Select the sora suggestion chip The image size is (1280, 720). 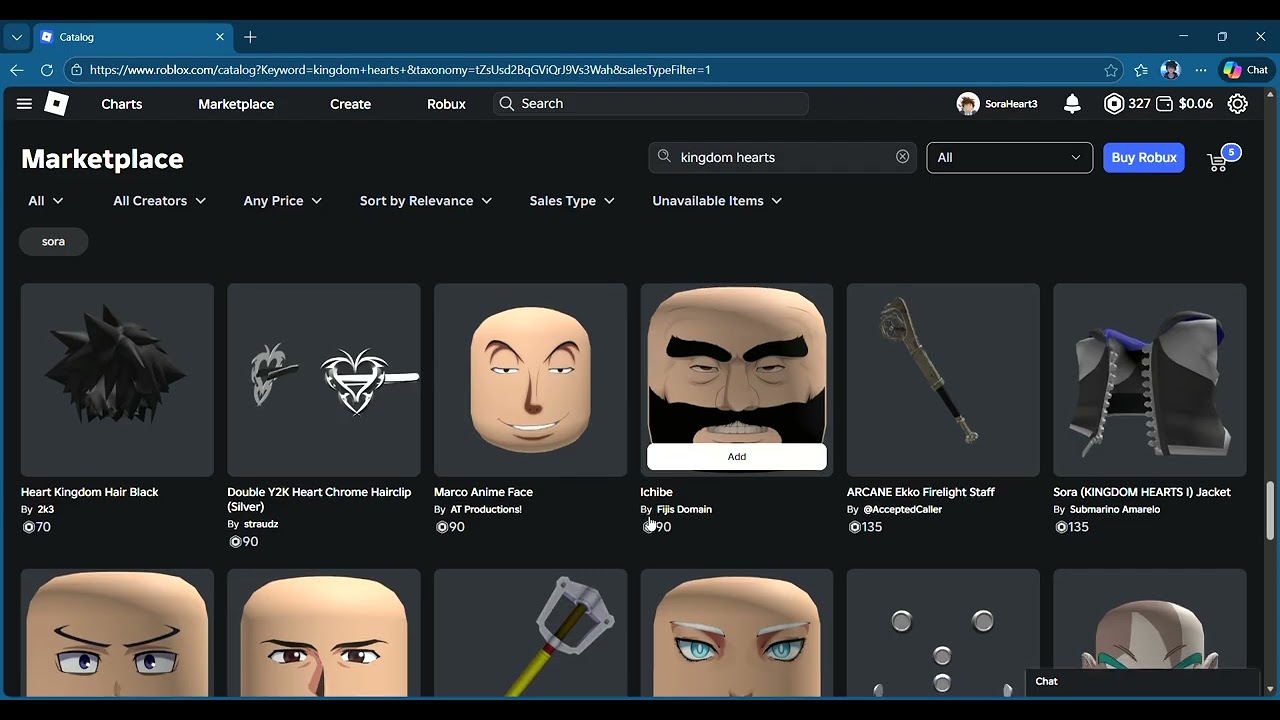click(54, 241)
